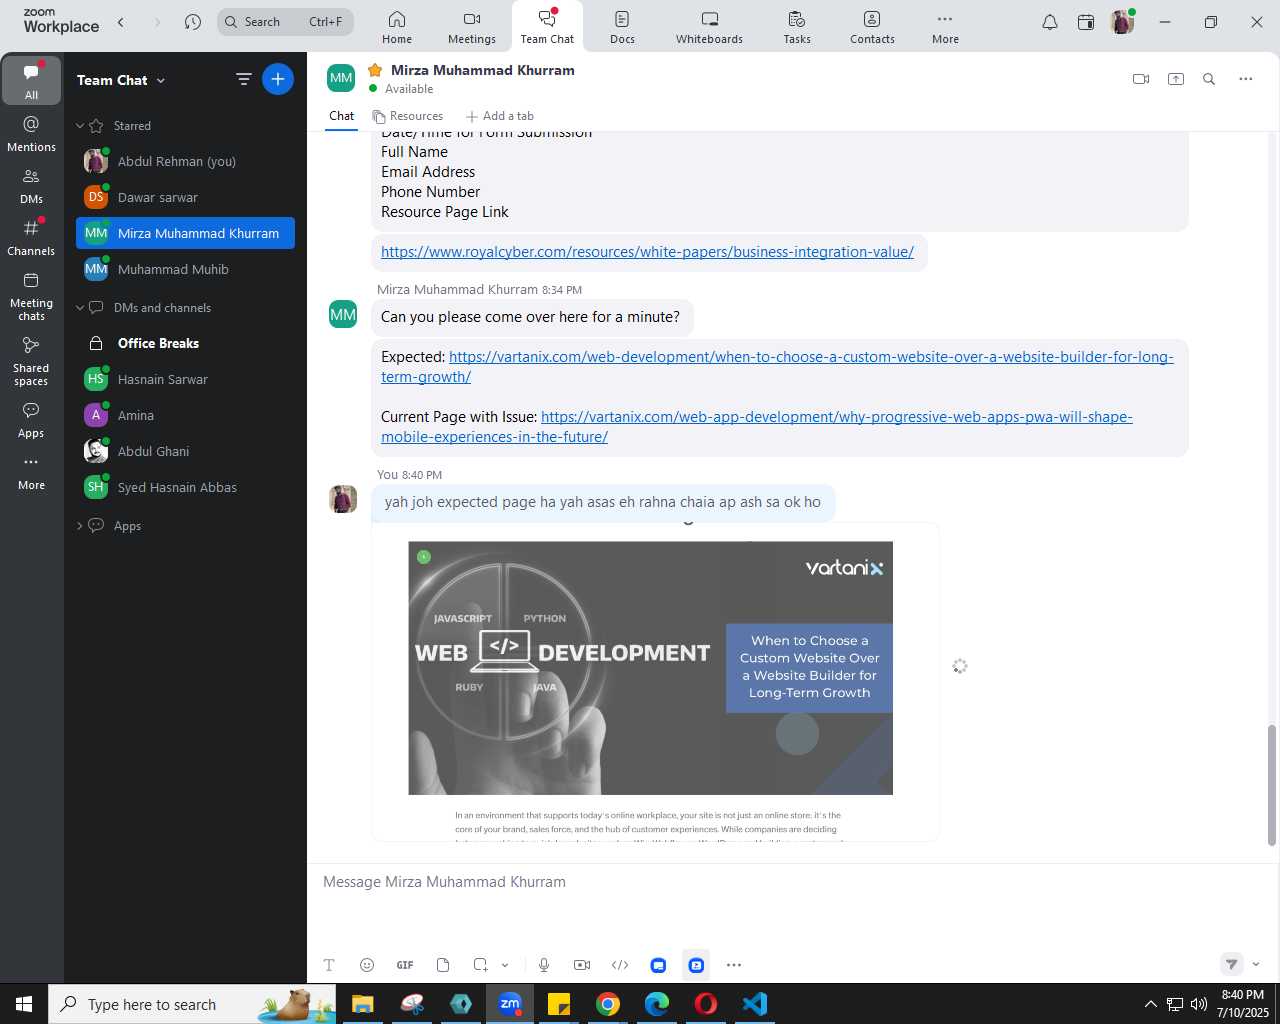Click the Search field
The height and width of the screenshot is (1024, 1280).
[285, 22]
